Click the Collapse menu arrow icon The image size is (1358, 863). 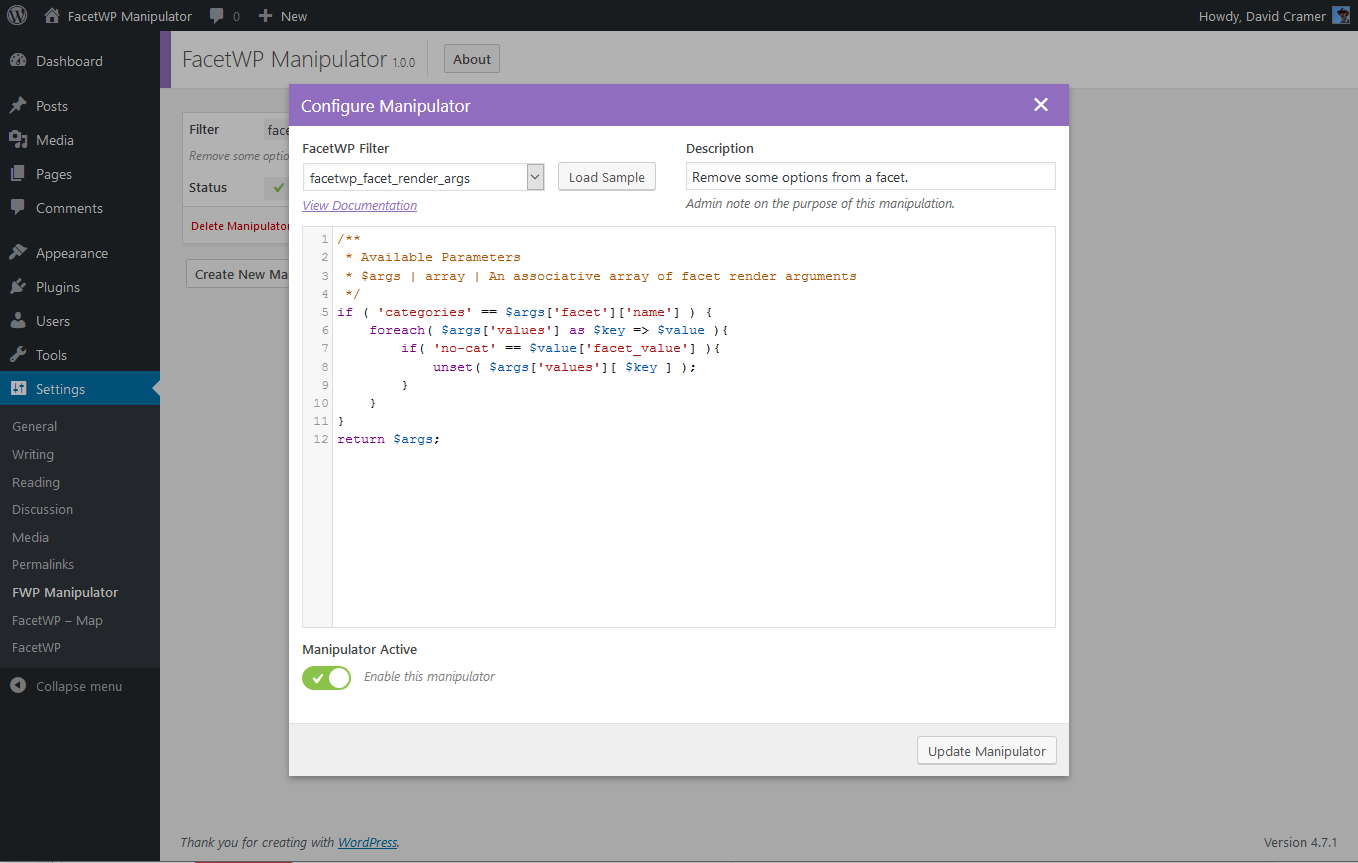(x=18, y=686)
